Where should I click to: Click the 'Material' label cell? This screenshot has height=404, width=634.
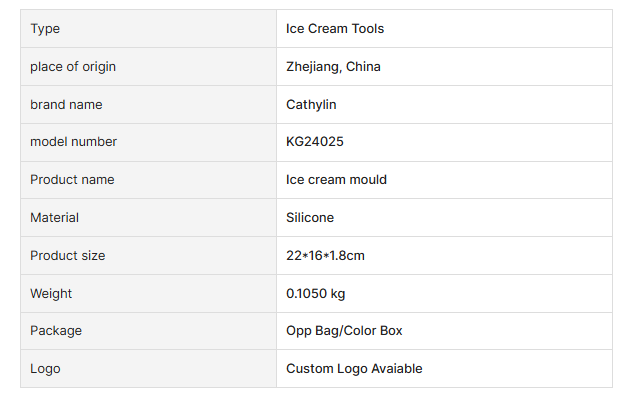coord(54,217)
